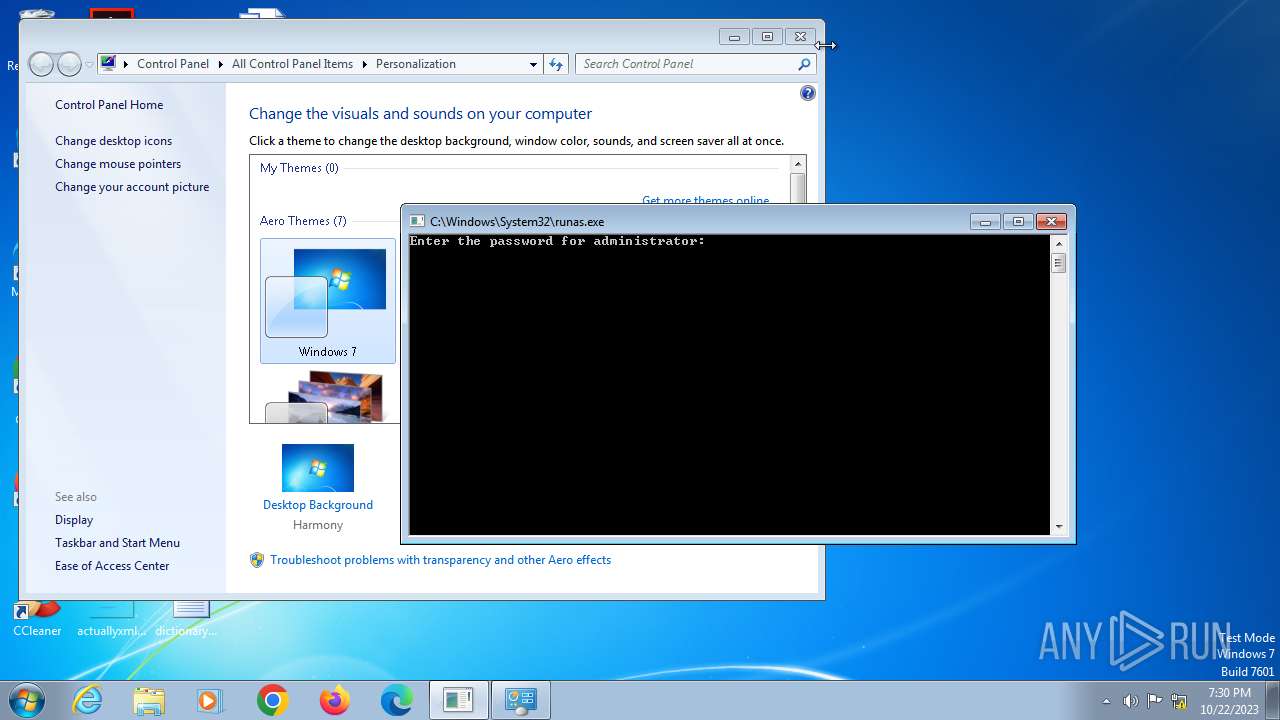Launch Microsoft Edge from taskbar
This screenshot has width=1280, height=720.
[396, 701]
